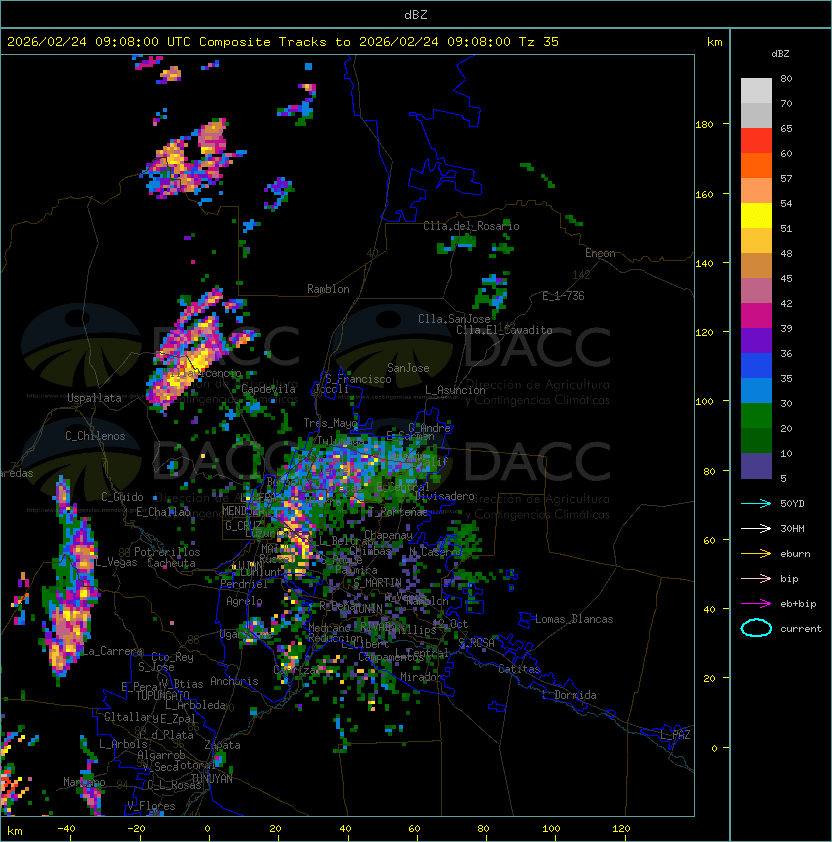The width and height of the screenshot is (832, 842).
Task: Click the 'Mirador' map label
Action: [421, 677]
